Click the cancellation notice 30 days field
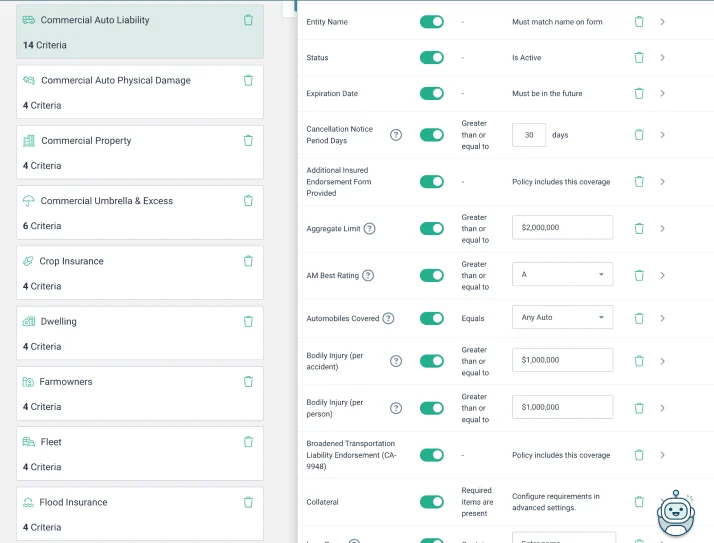The height and width of the screenshot is (543, 714). point(529,135)
